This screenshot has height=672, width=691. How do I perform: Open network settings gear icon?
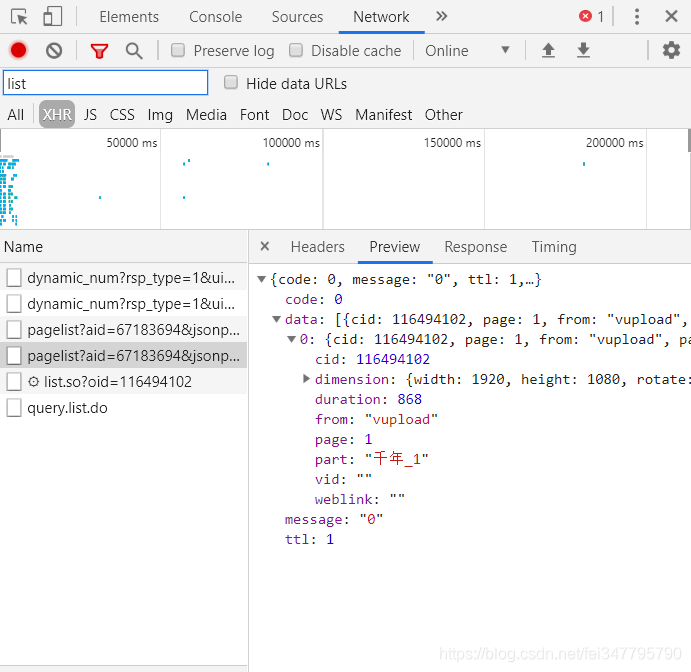click(671, 50)
